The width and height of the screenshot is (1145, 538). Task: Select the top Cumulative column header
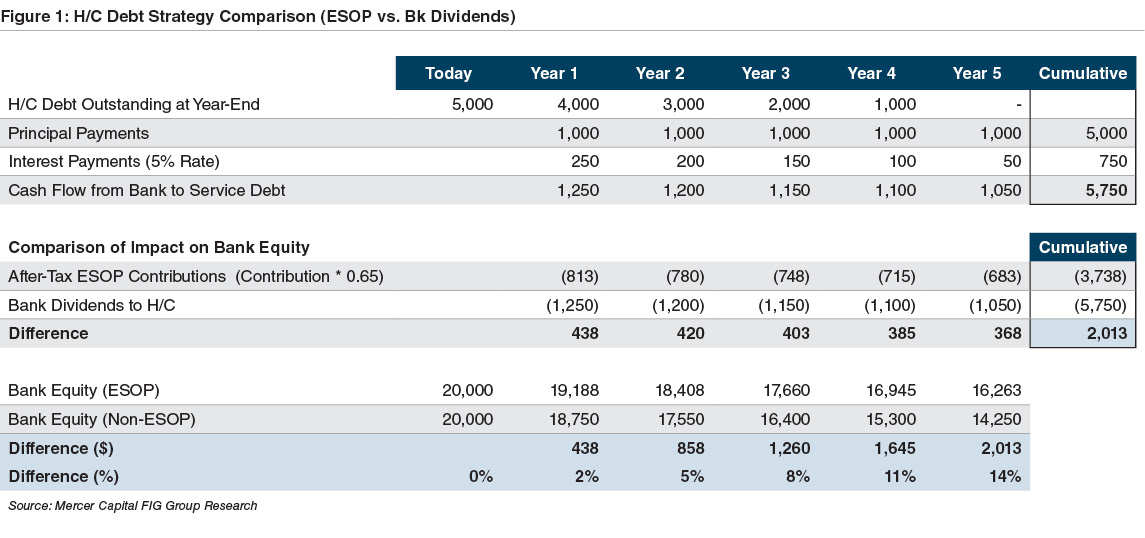click(1083, 73)
